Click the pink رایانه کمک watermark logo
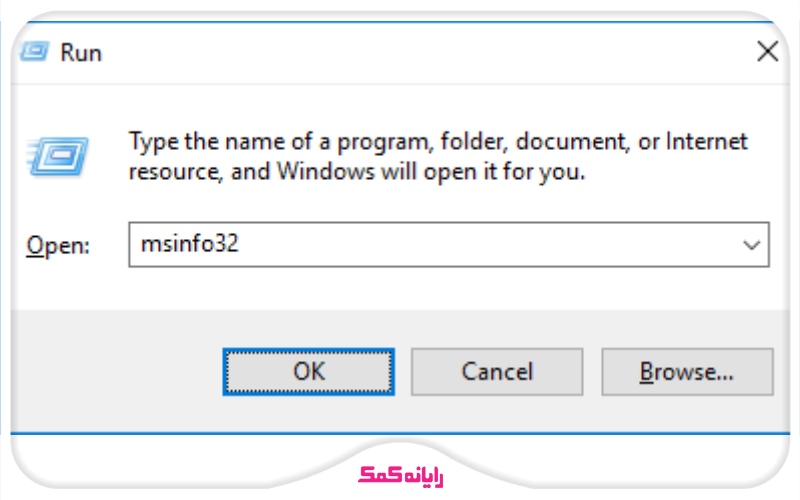800x500 pixels. coord(400,474)
